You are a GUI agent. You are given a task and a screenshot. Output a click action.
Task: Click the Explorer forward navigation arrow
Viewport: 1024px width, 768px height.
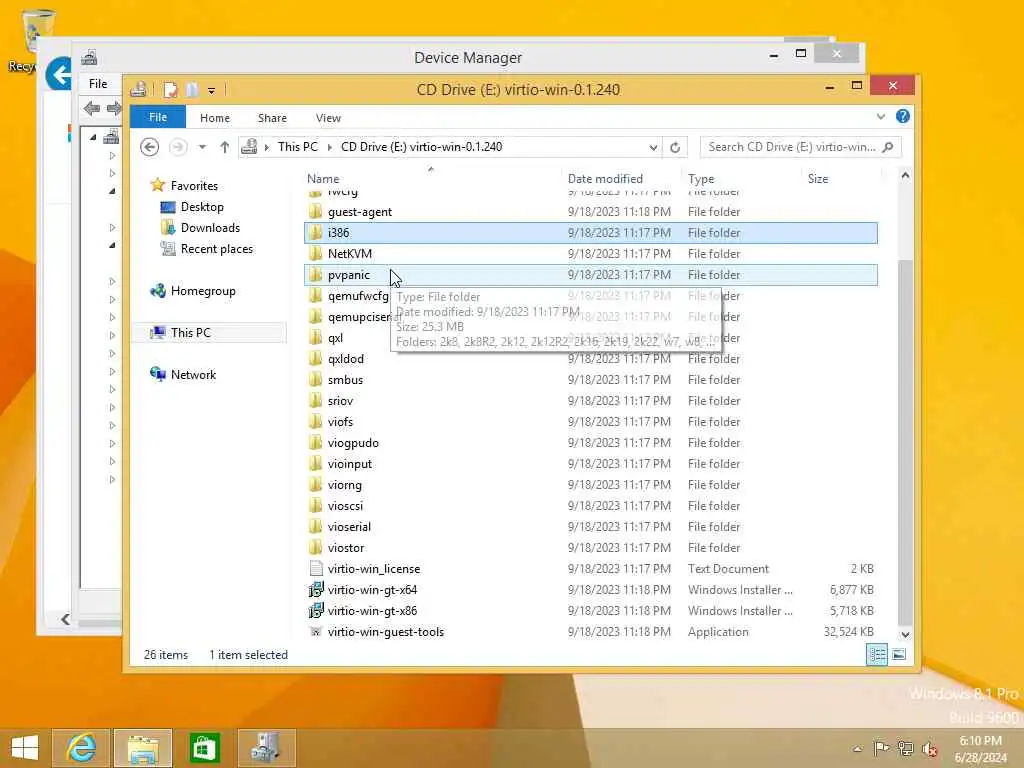pos(178,147)
